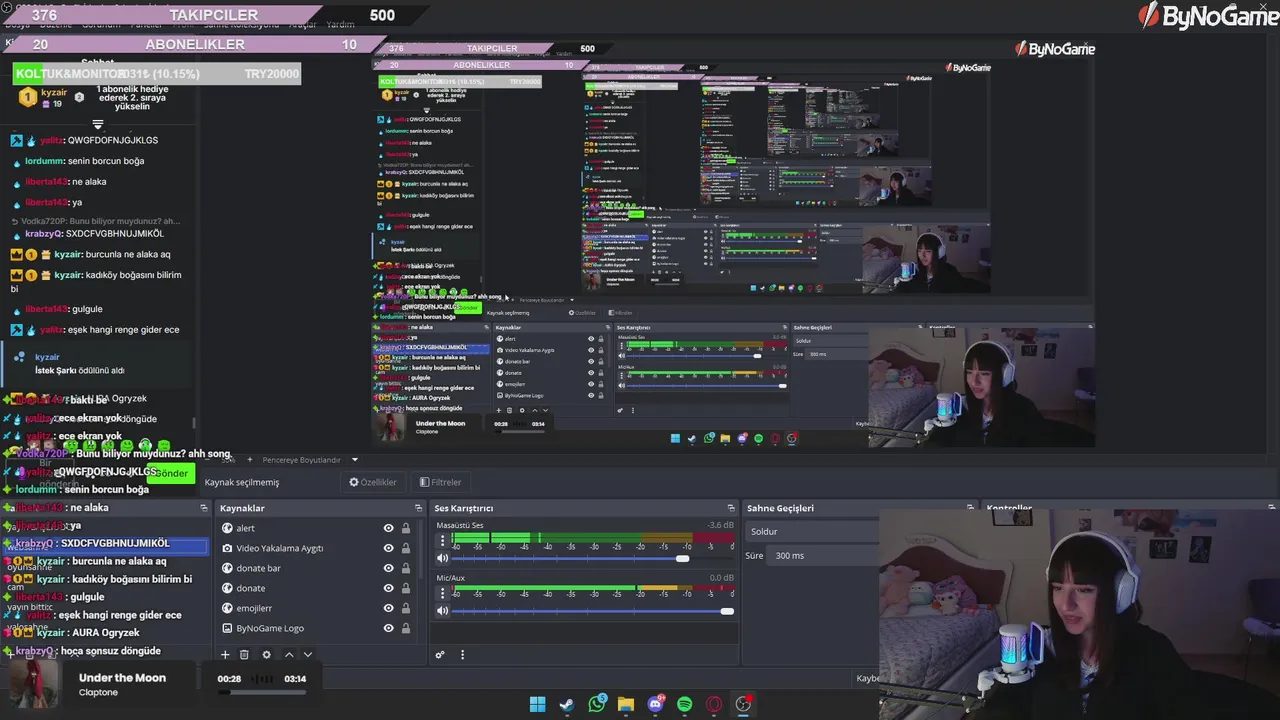Move source up with the up arrow
1280x720 pixels.
click(289, 655)
